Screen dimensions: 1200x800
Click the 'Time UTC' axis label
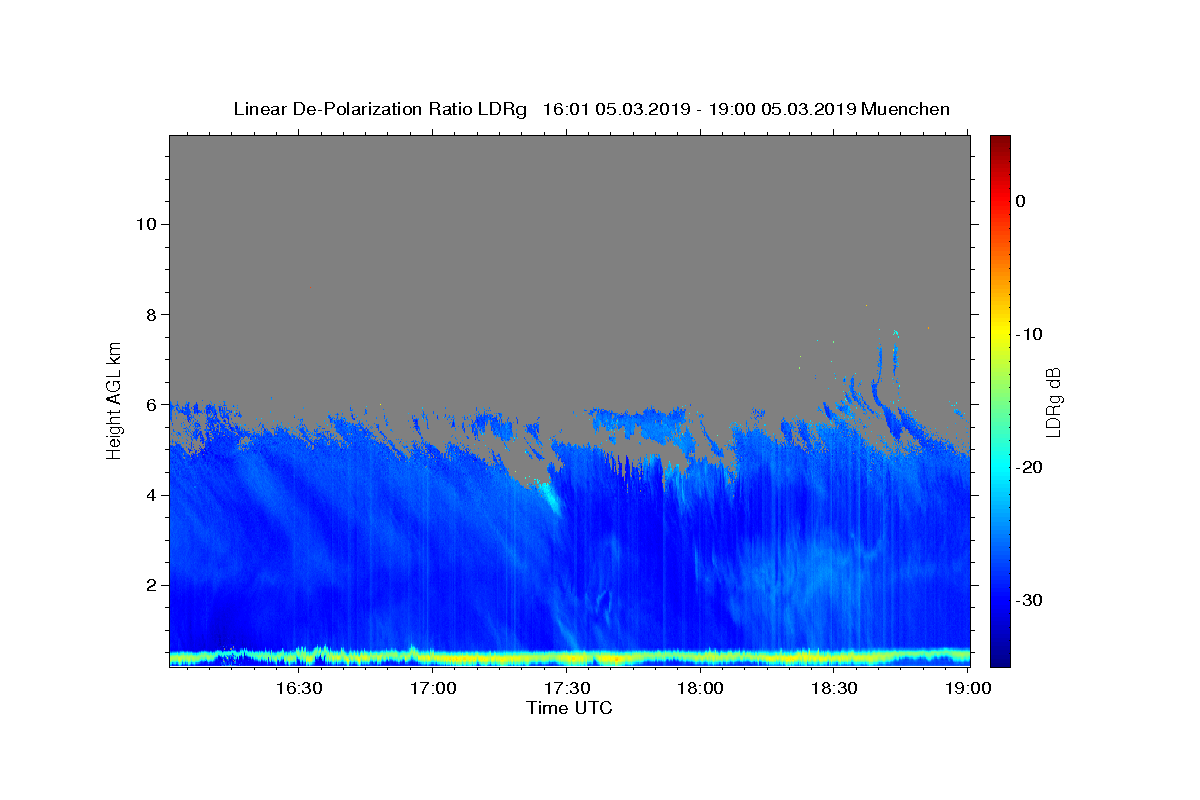[569, 708]
